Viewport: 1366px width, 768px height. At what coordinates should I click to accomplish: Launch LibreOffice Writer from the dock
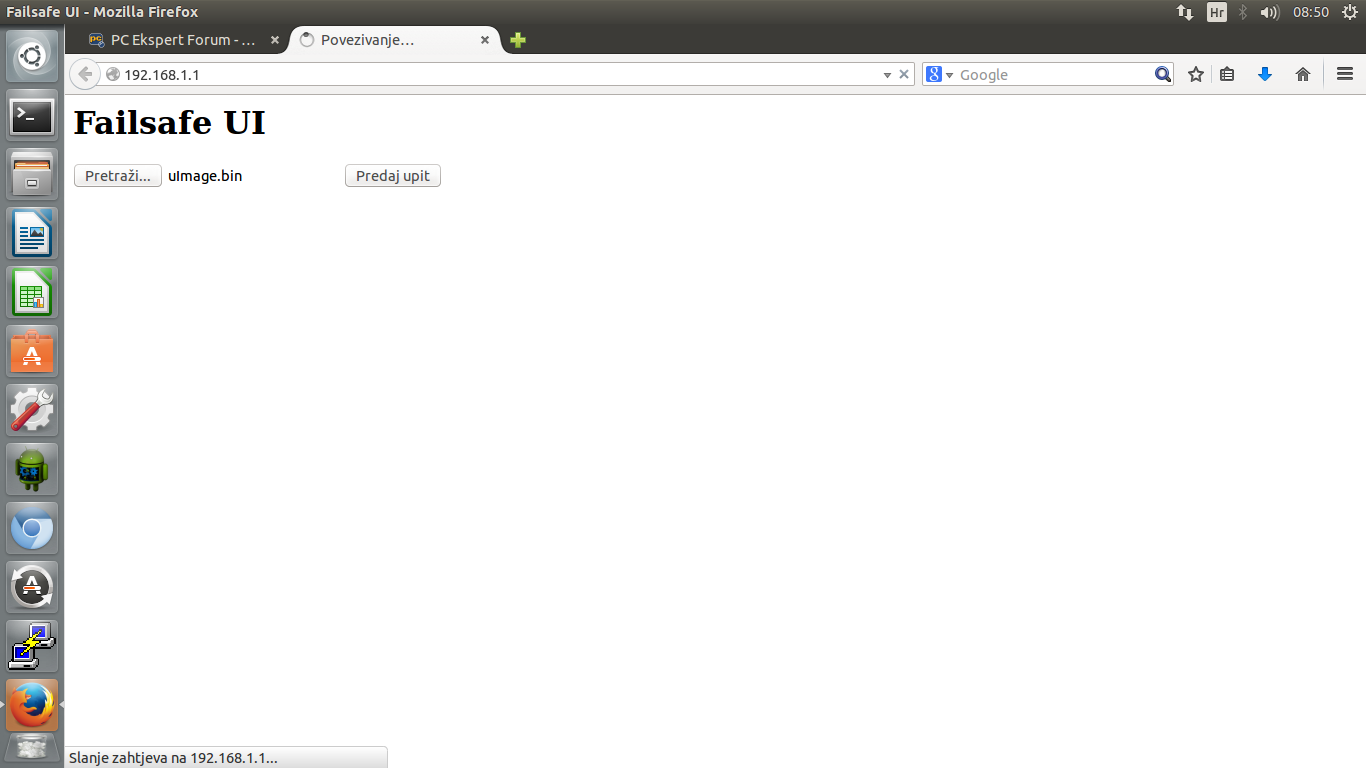click(32, 233)
